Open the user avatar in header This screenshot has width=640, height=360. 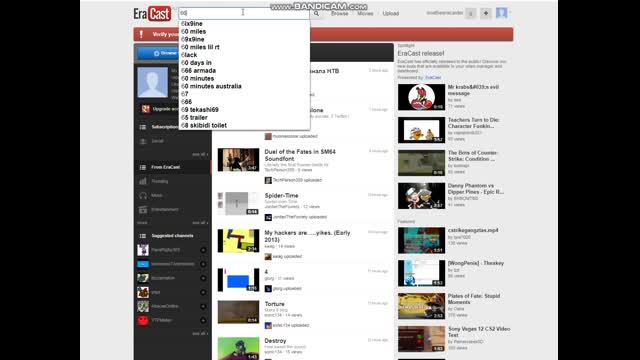point(502,13)
